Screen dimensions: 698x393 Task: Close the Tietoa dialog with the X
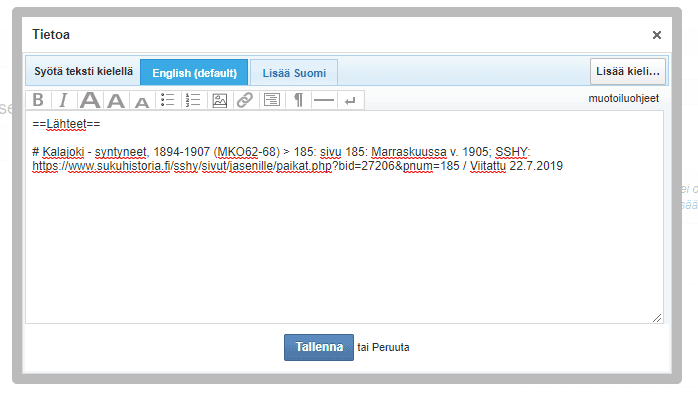657,35
